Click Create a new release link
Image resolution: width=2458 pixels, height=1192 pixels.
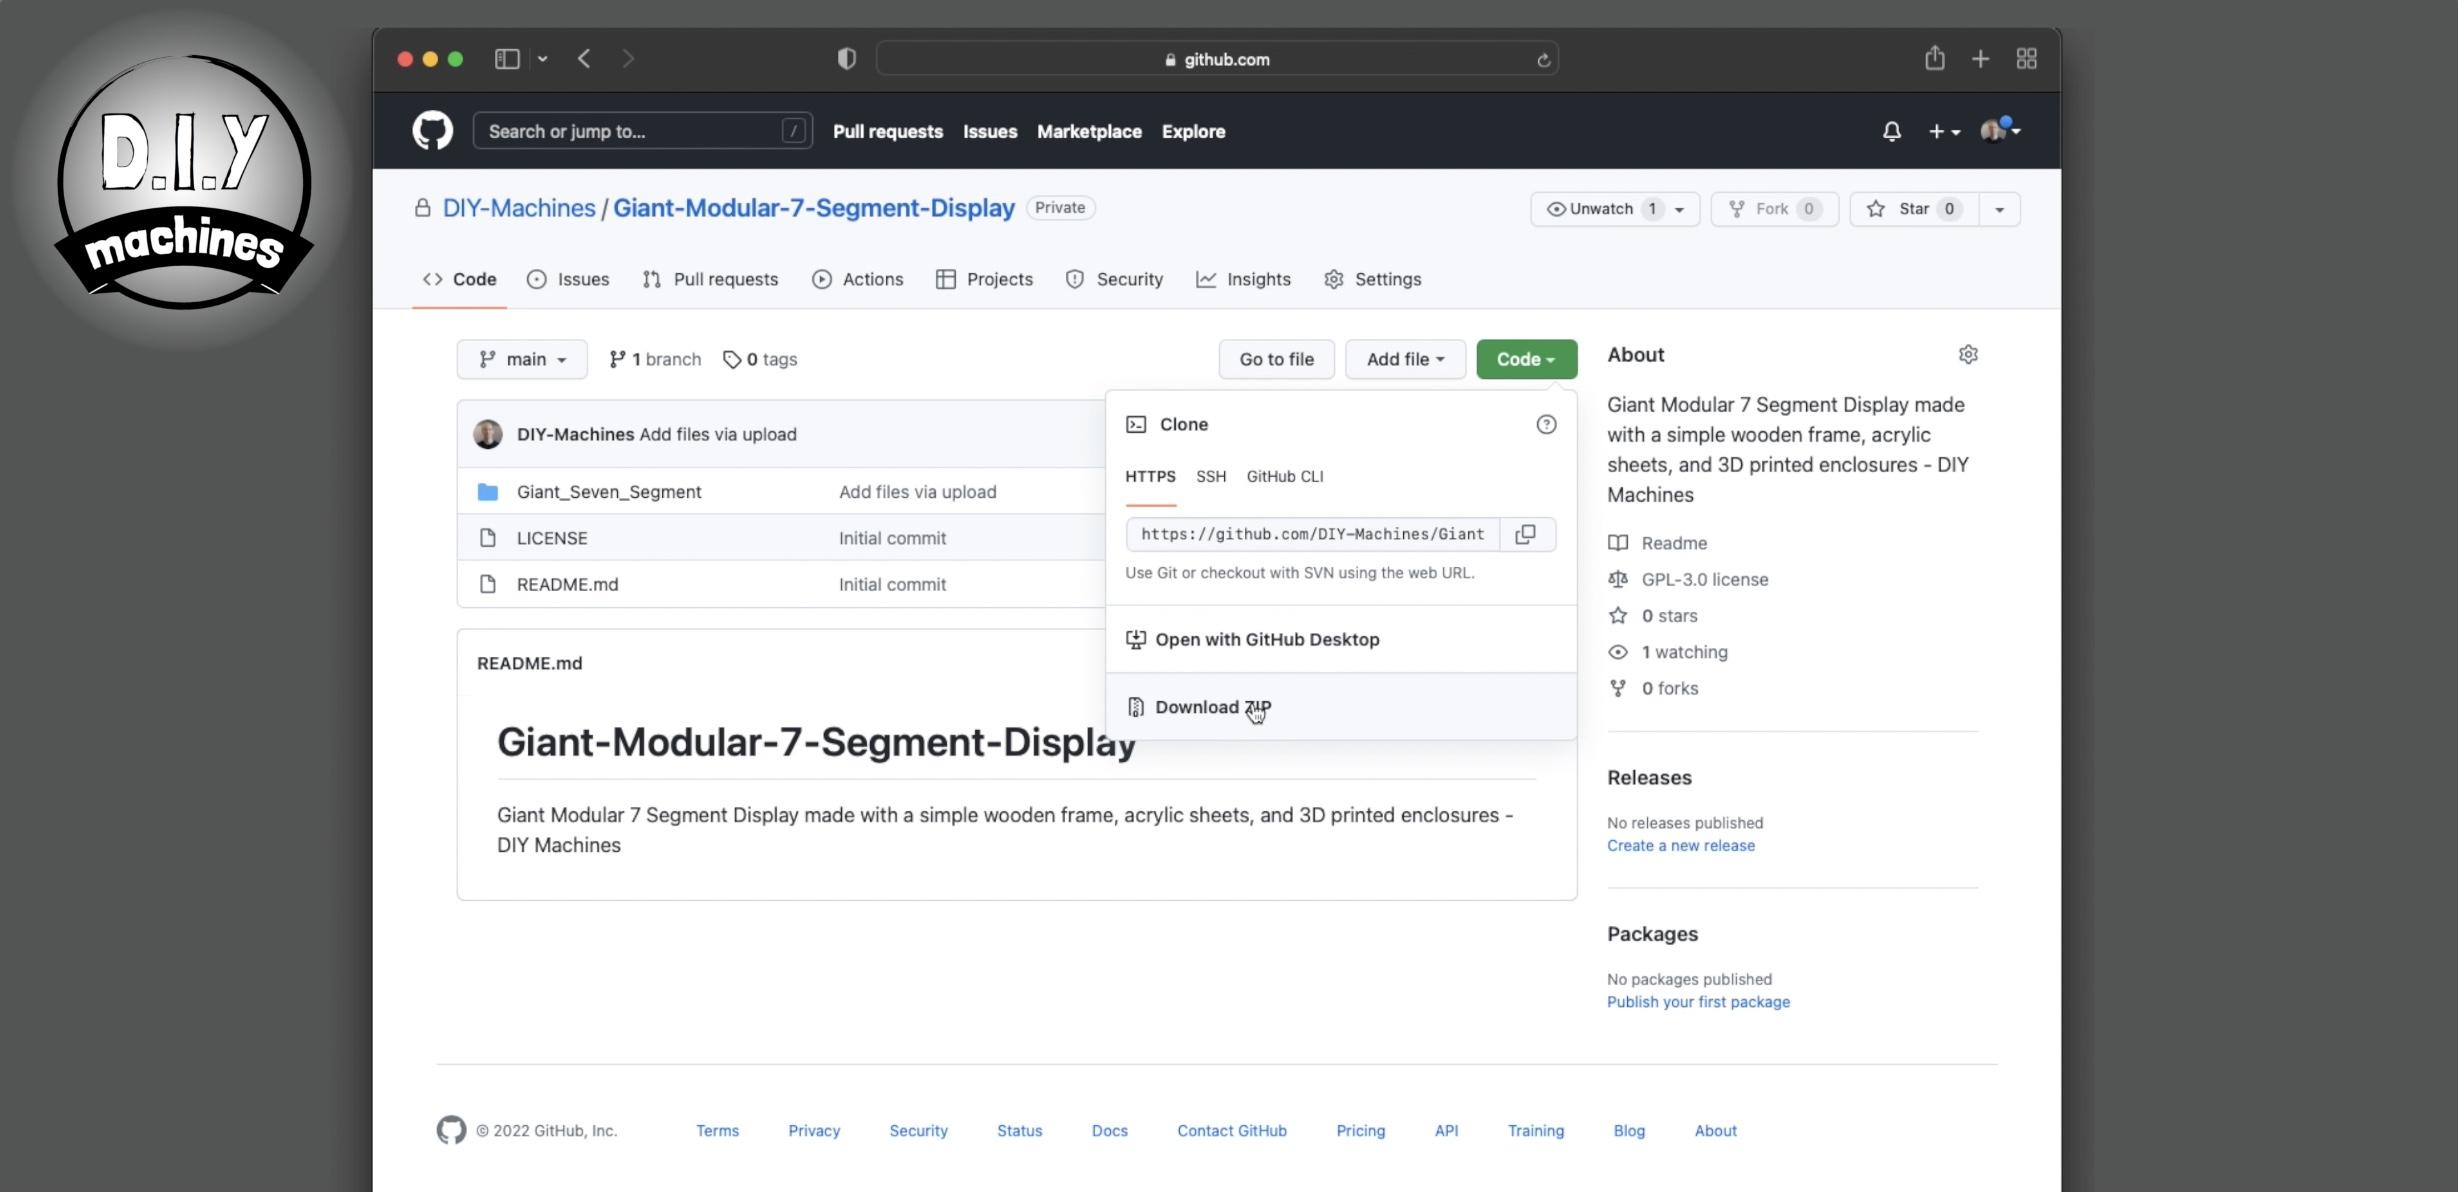[1680, 844]
